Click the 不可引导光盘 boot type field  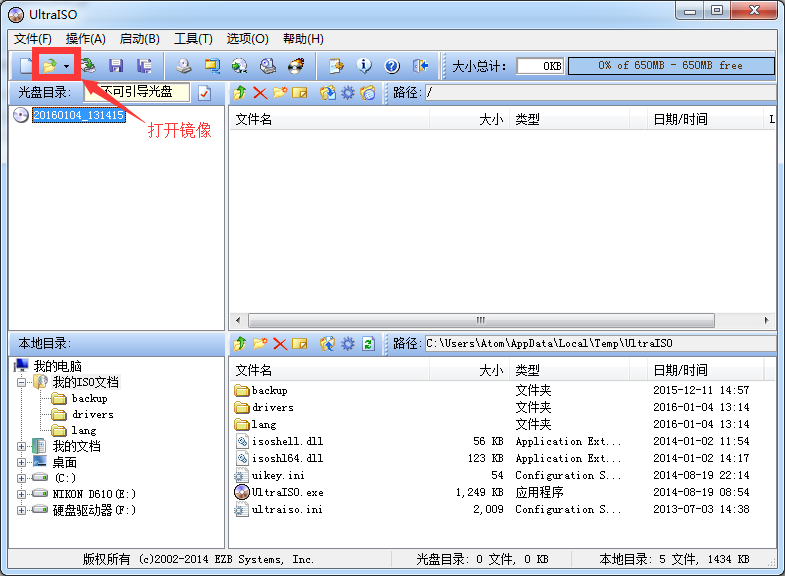click(x=137, y=92)
